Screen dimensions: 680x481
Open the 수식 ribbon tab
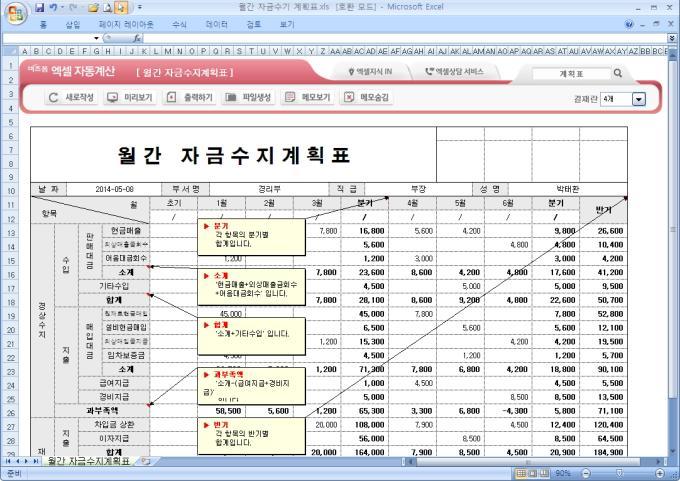(x=179, y=25)
